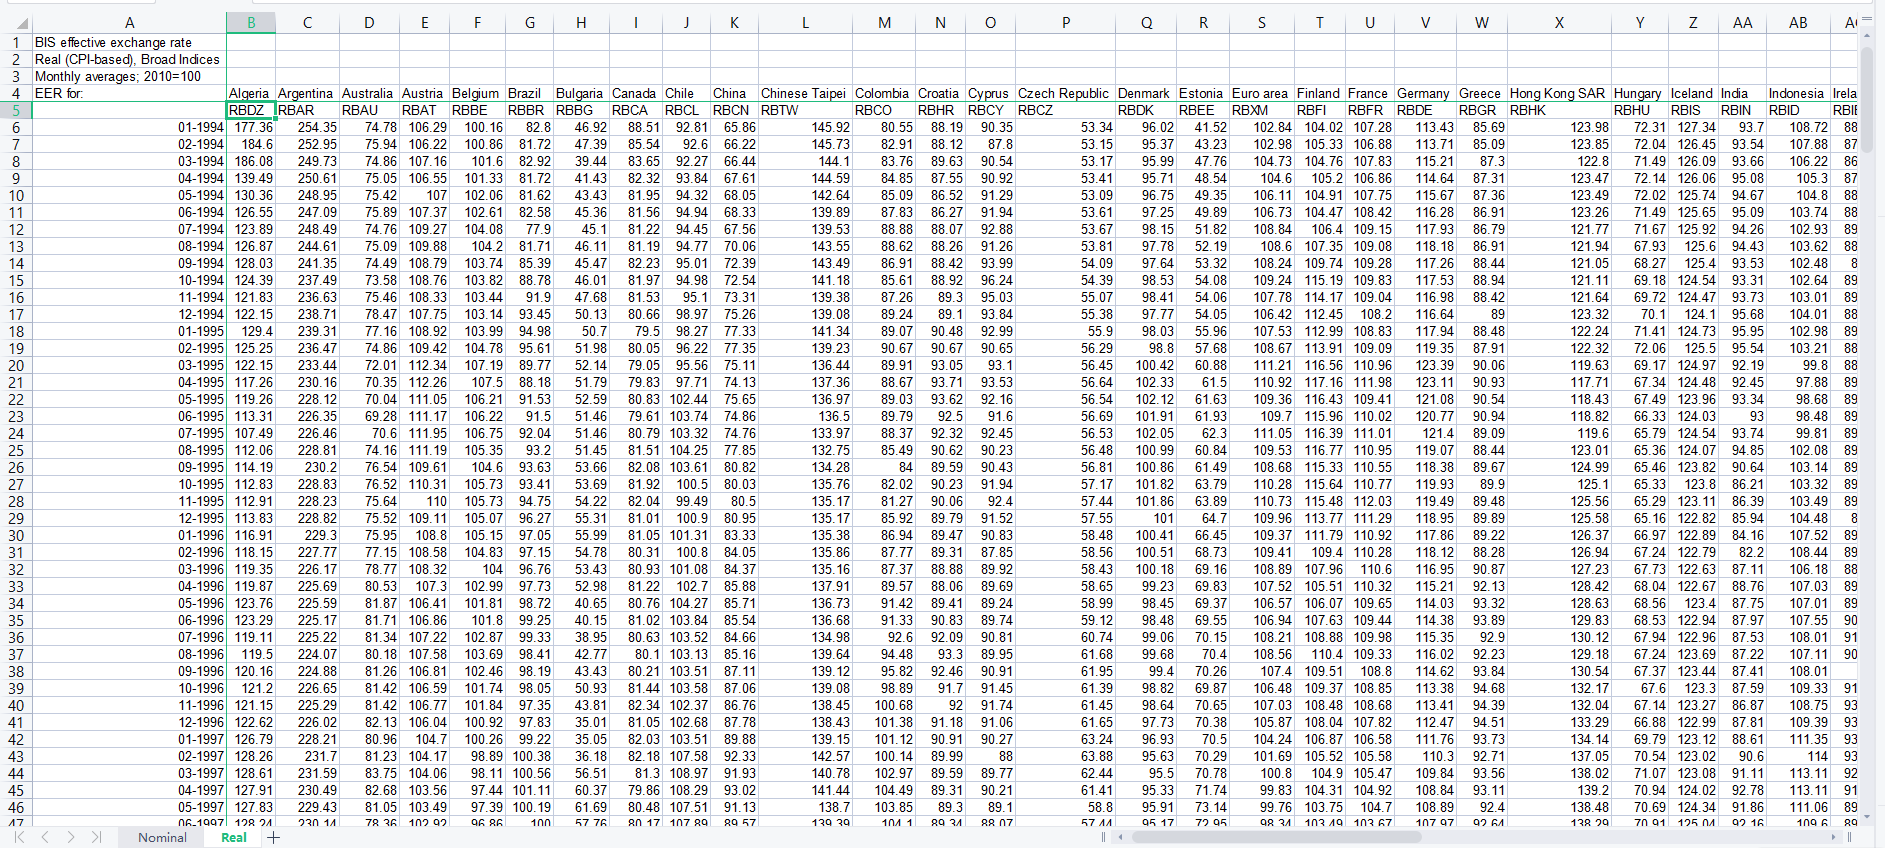The image size is (1885, 848).
Task: Select the Iceland header cell
Action: (x=1693, y=93)
